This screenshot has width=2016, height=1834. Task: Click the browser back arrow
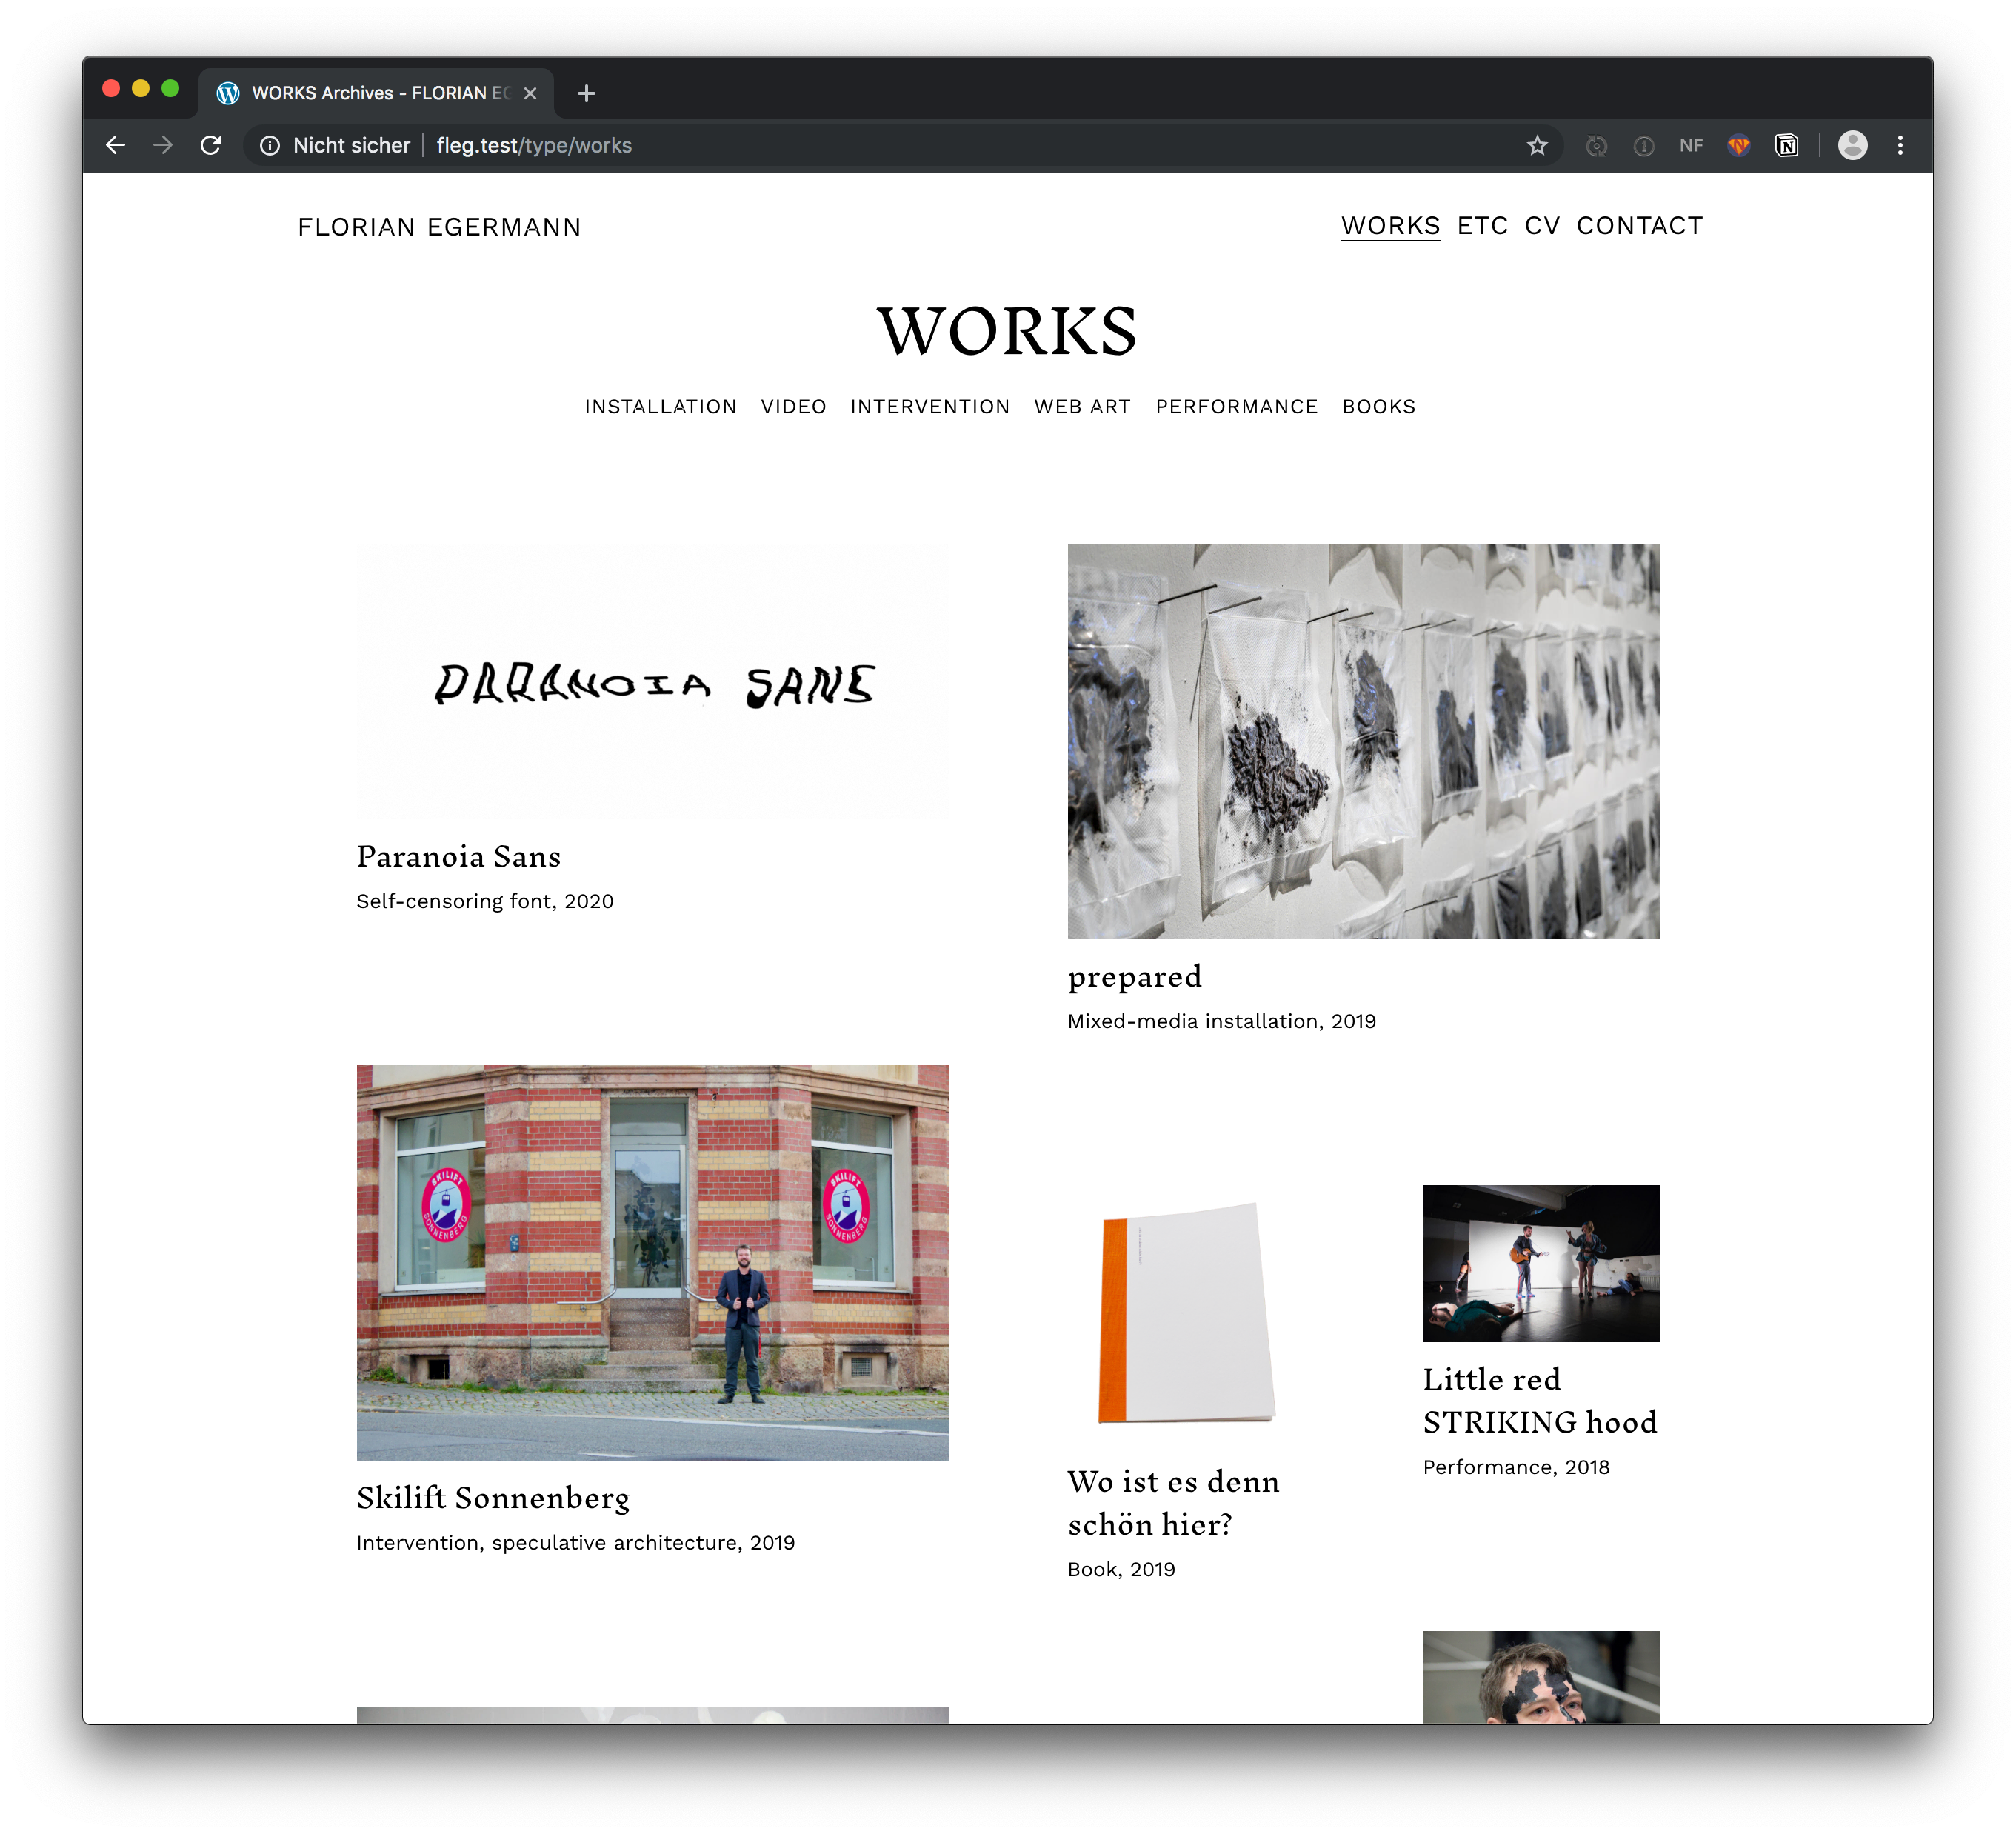click(x=115, y=145)
